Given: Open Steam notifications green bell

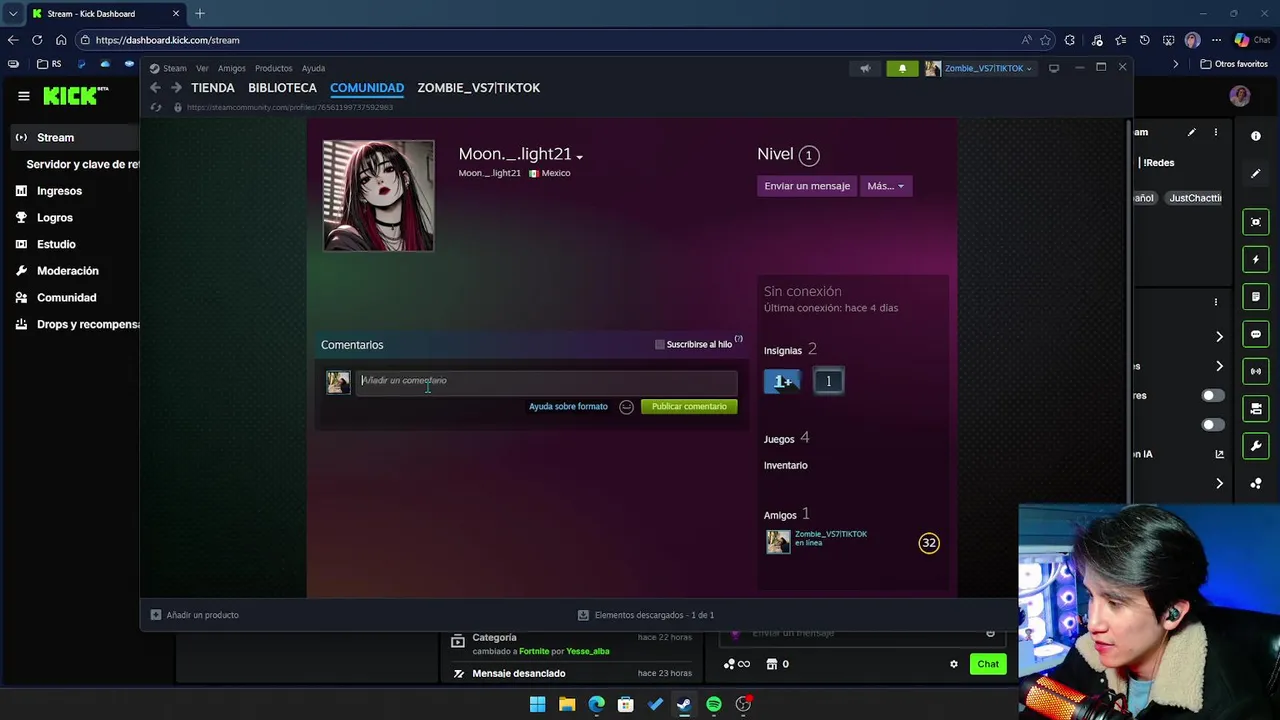Looking at the screenshot, I should [x=902, y=68].
